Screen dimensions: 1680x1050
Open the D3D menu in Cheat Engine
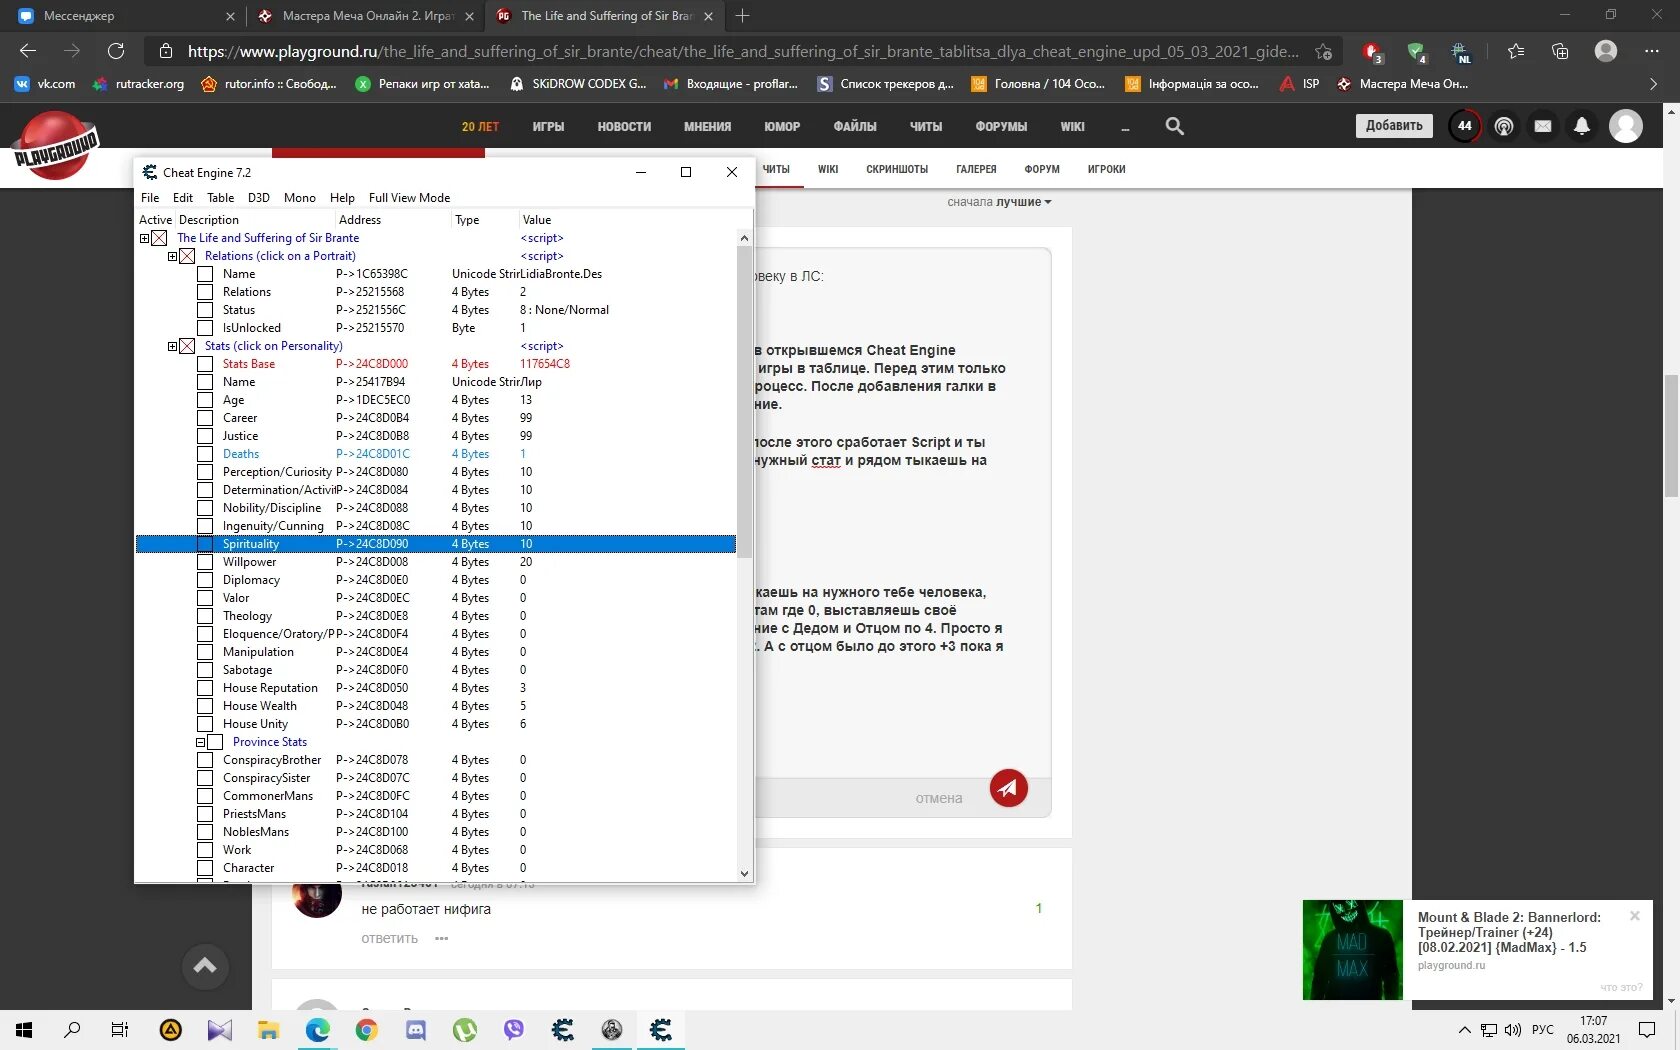[x=259, y=198]
